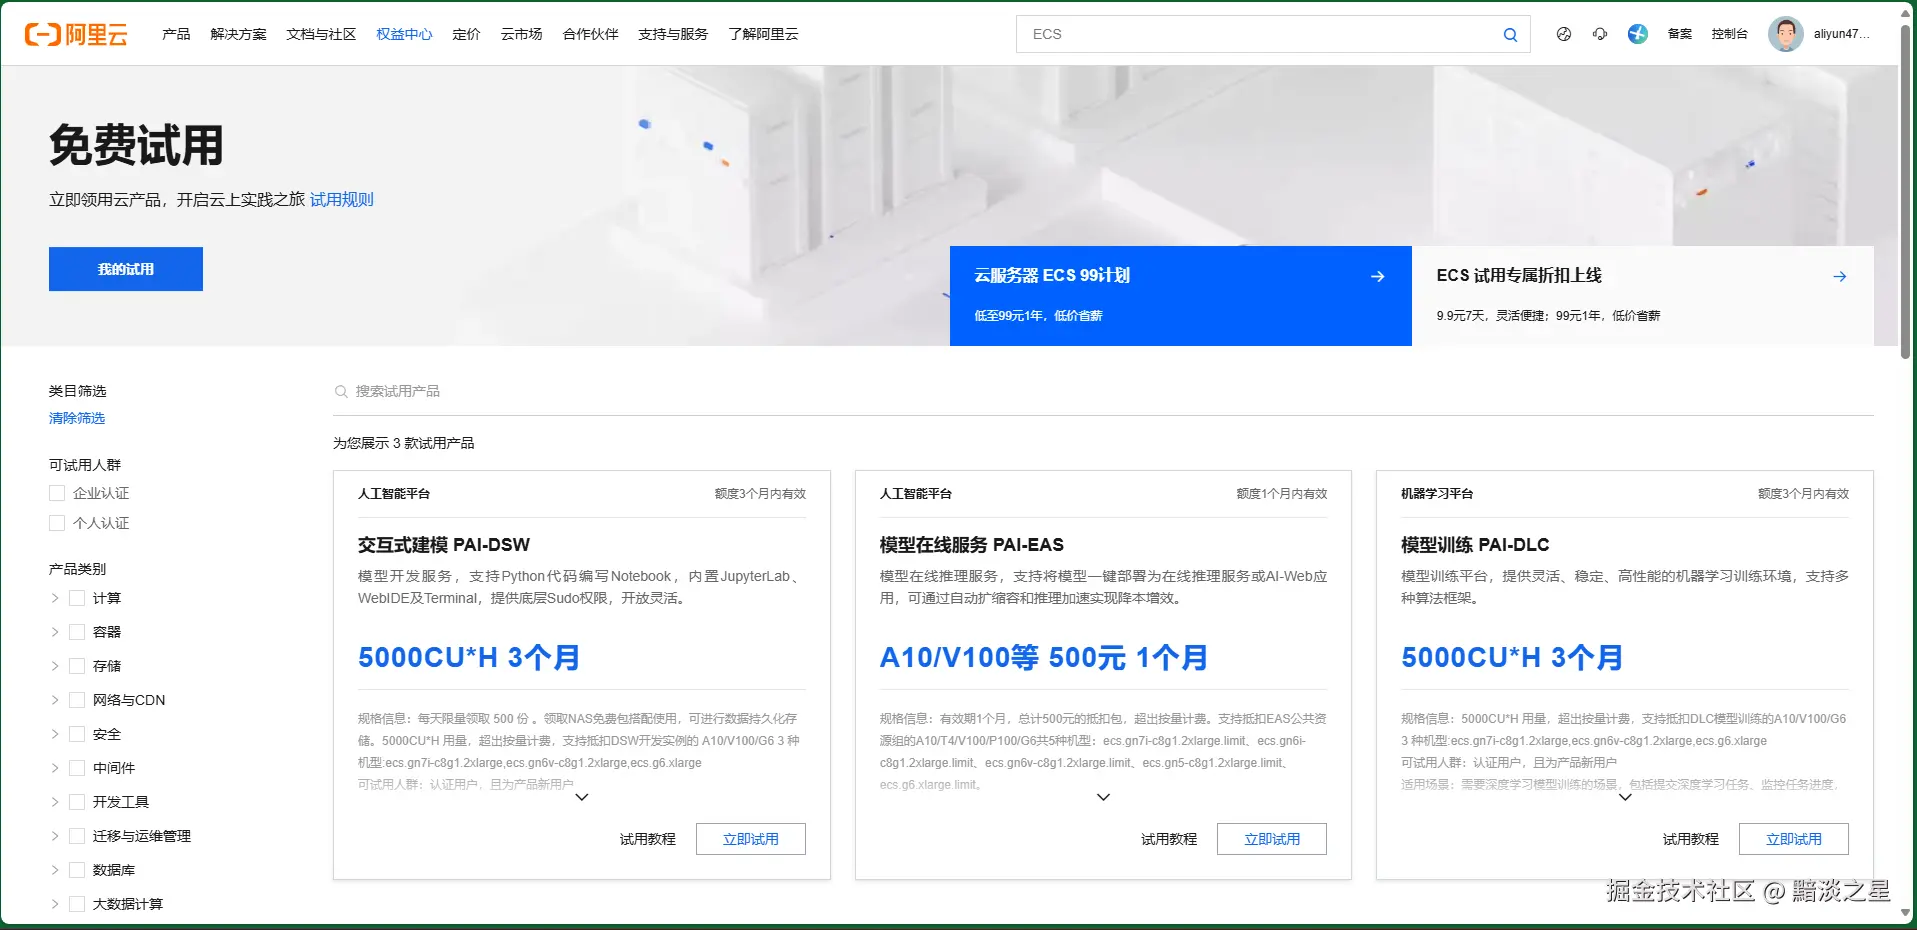The height and width of the screenshot is (930, 1917).
Task: Tick the 容器 category checkbox
Action: pyautogui.click(x=77, y=632)
